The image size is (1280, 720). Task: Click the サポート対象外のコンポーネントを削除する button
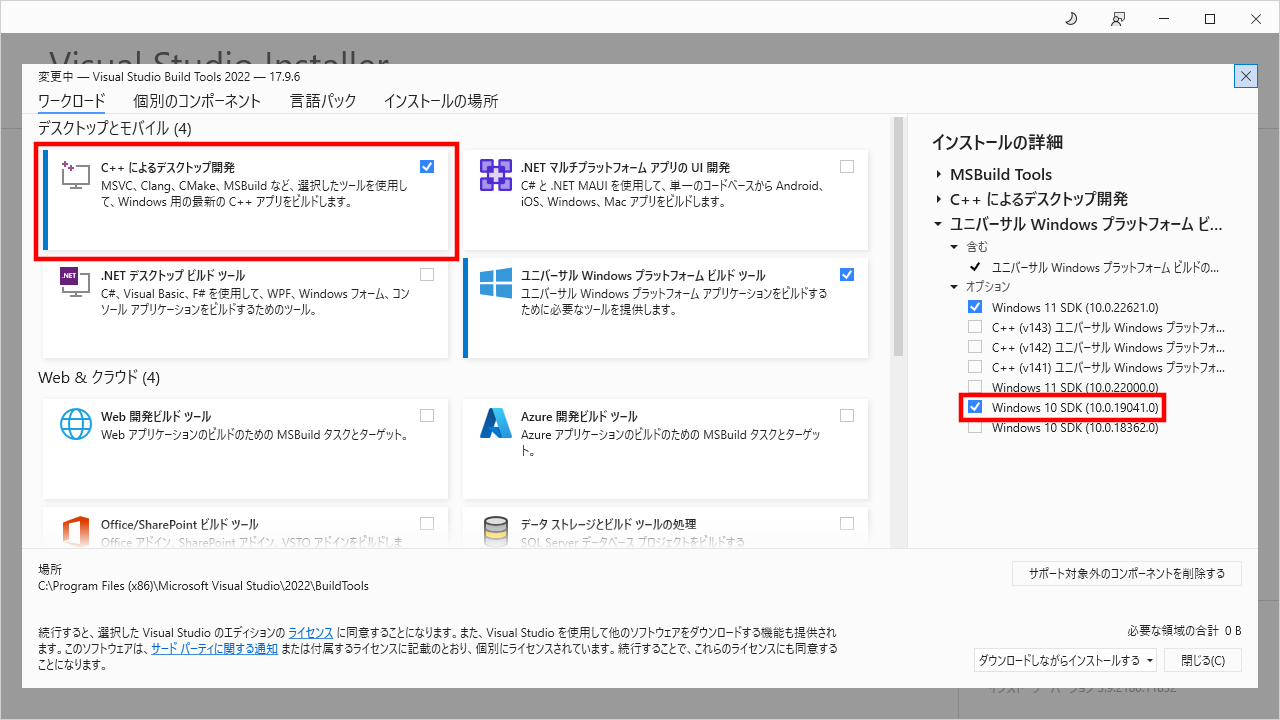coord(1126,573)
